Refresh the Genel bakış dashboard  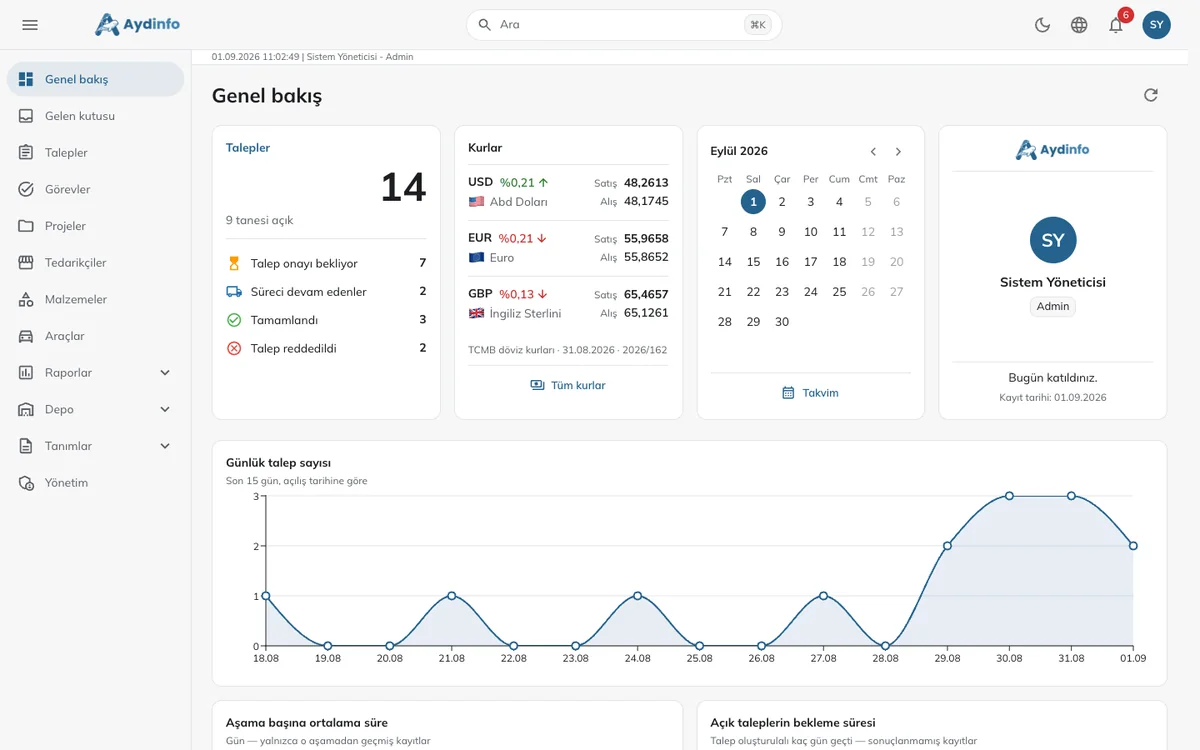pos(1151,95)
